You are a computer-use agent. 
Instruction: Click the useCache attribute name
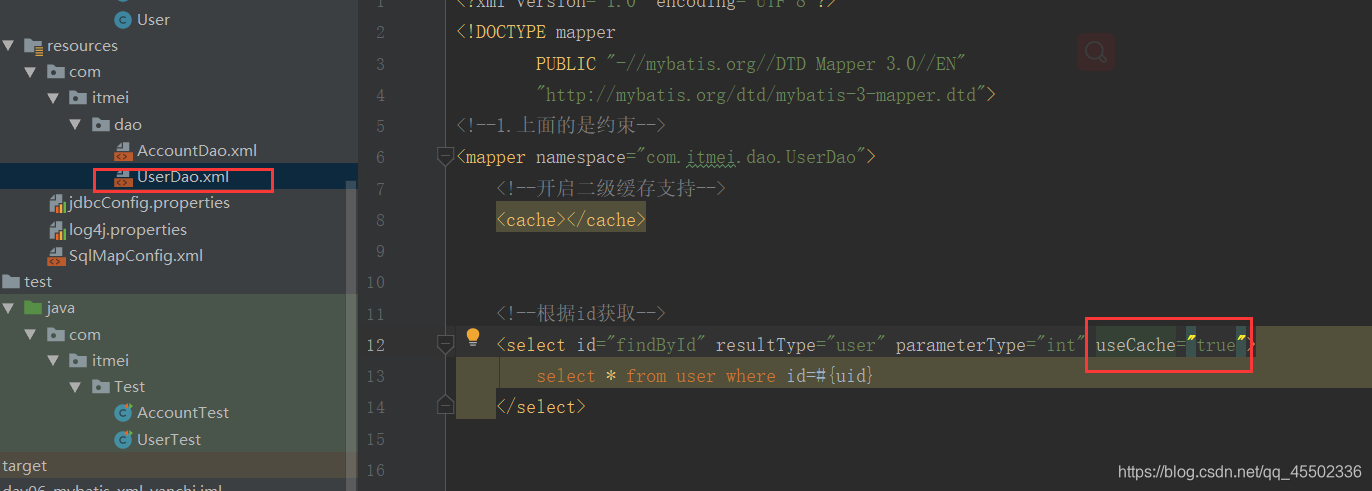[1135, 345]
